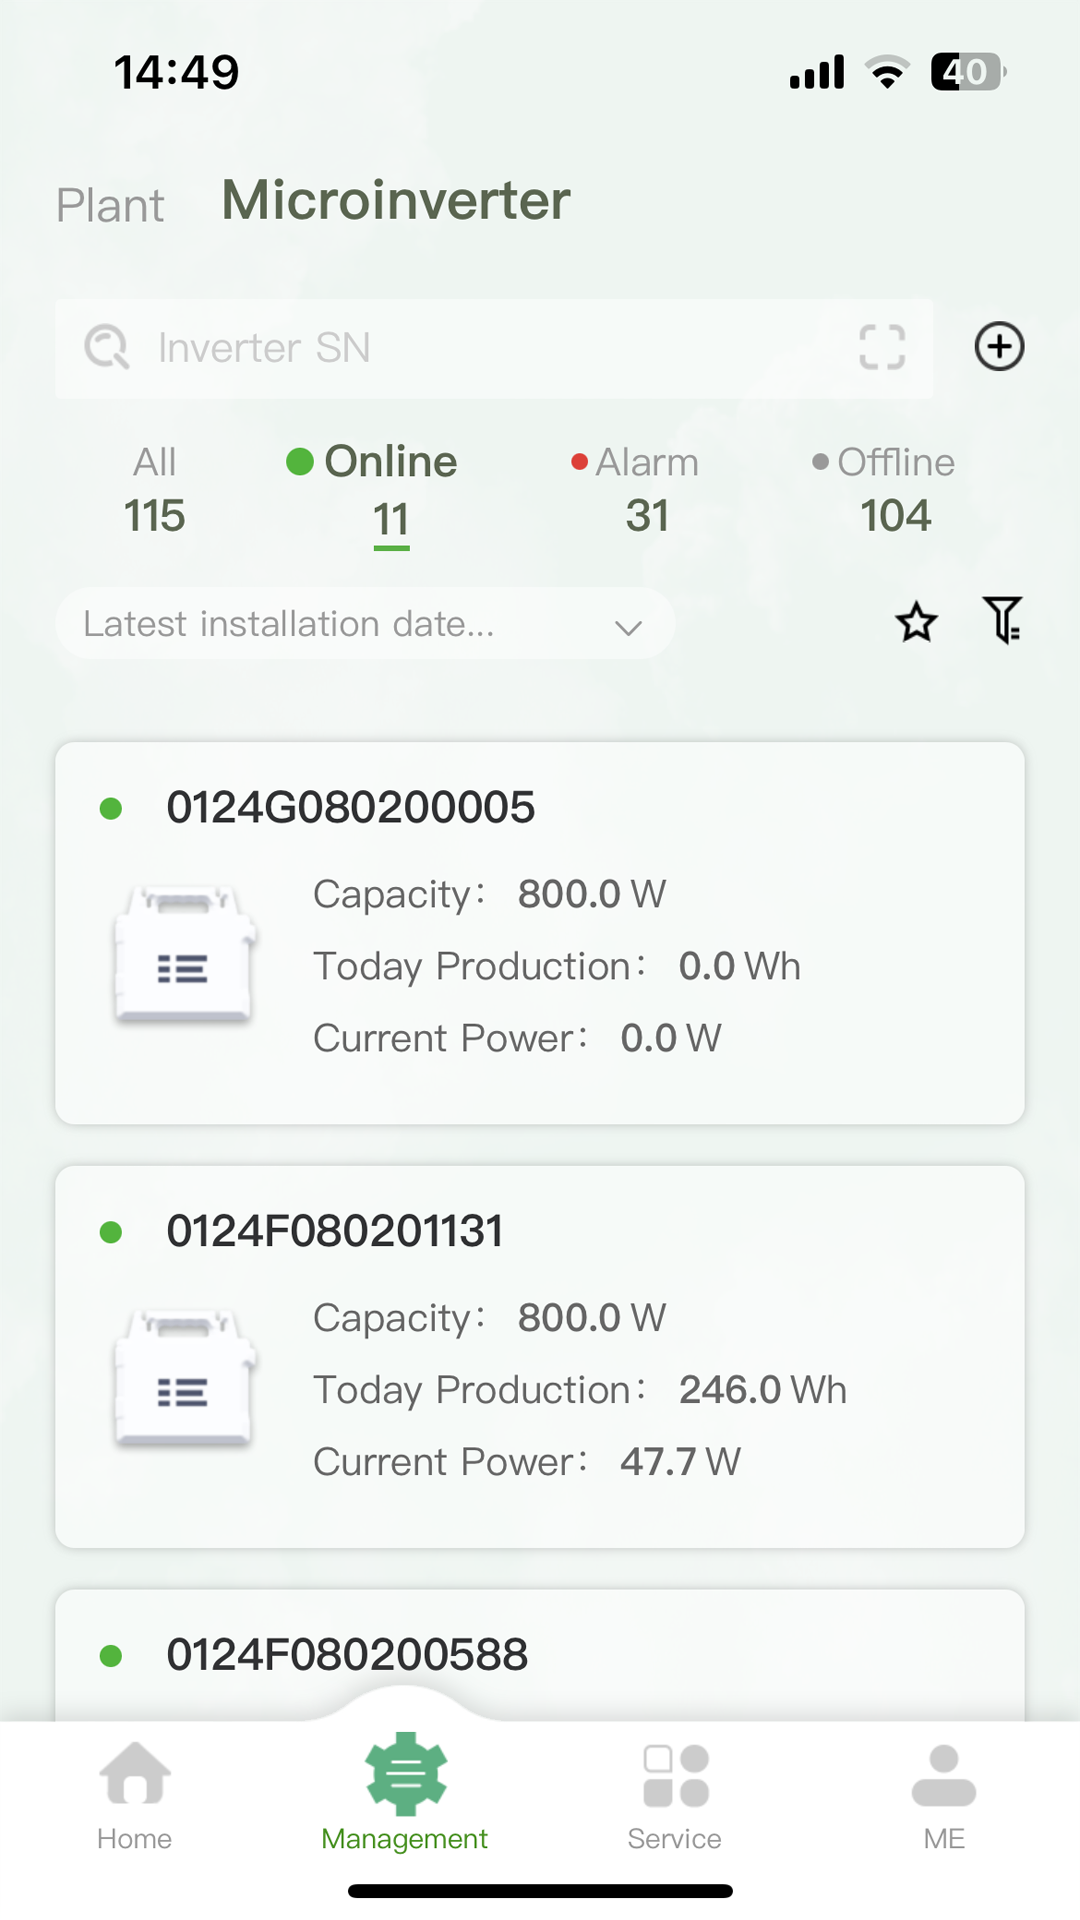Image resolution: width=1080 pixels, height=1920 pixels.
Task: Select the Microinverter tab heading
Action: [396, 201]
